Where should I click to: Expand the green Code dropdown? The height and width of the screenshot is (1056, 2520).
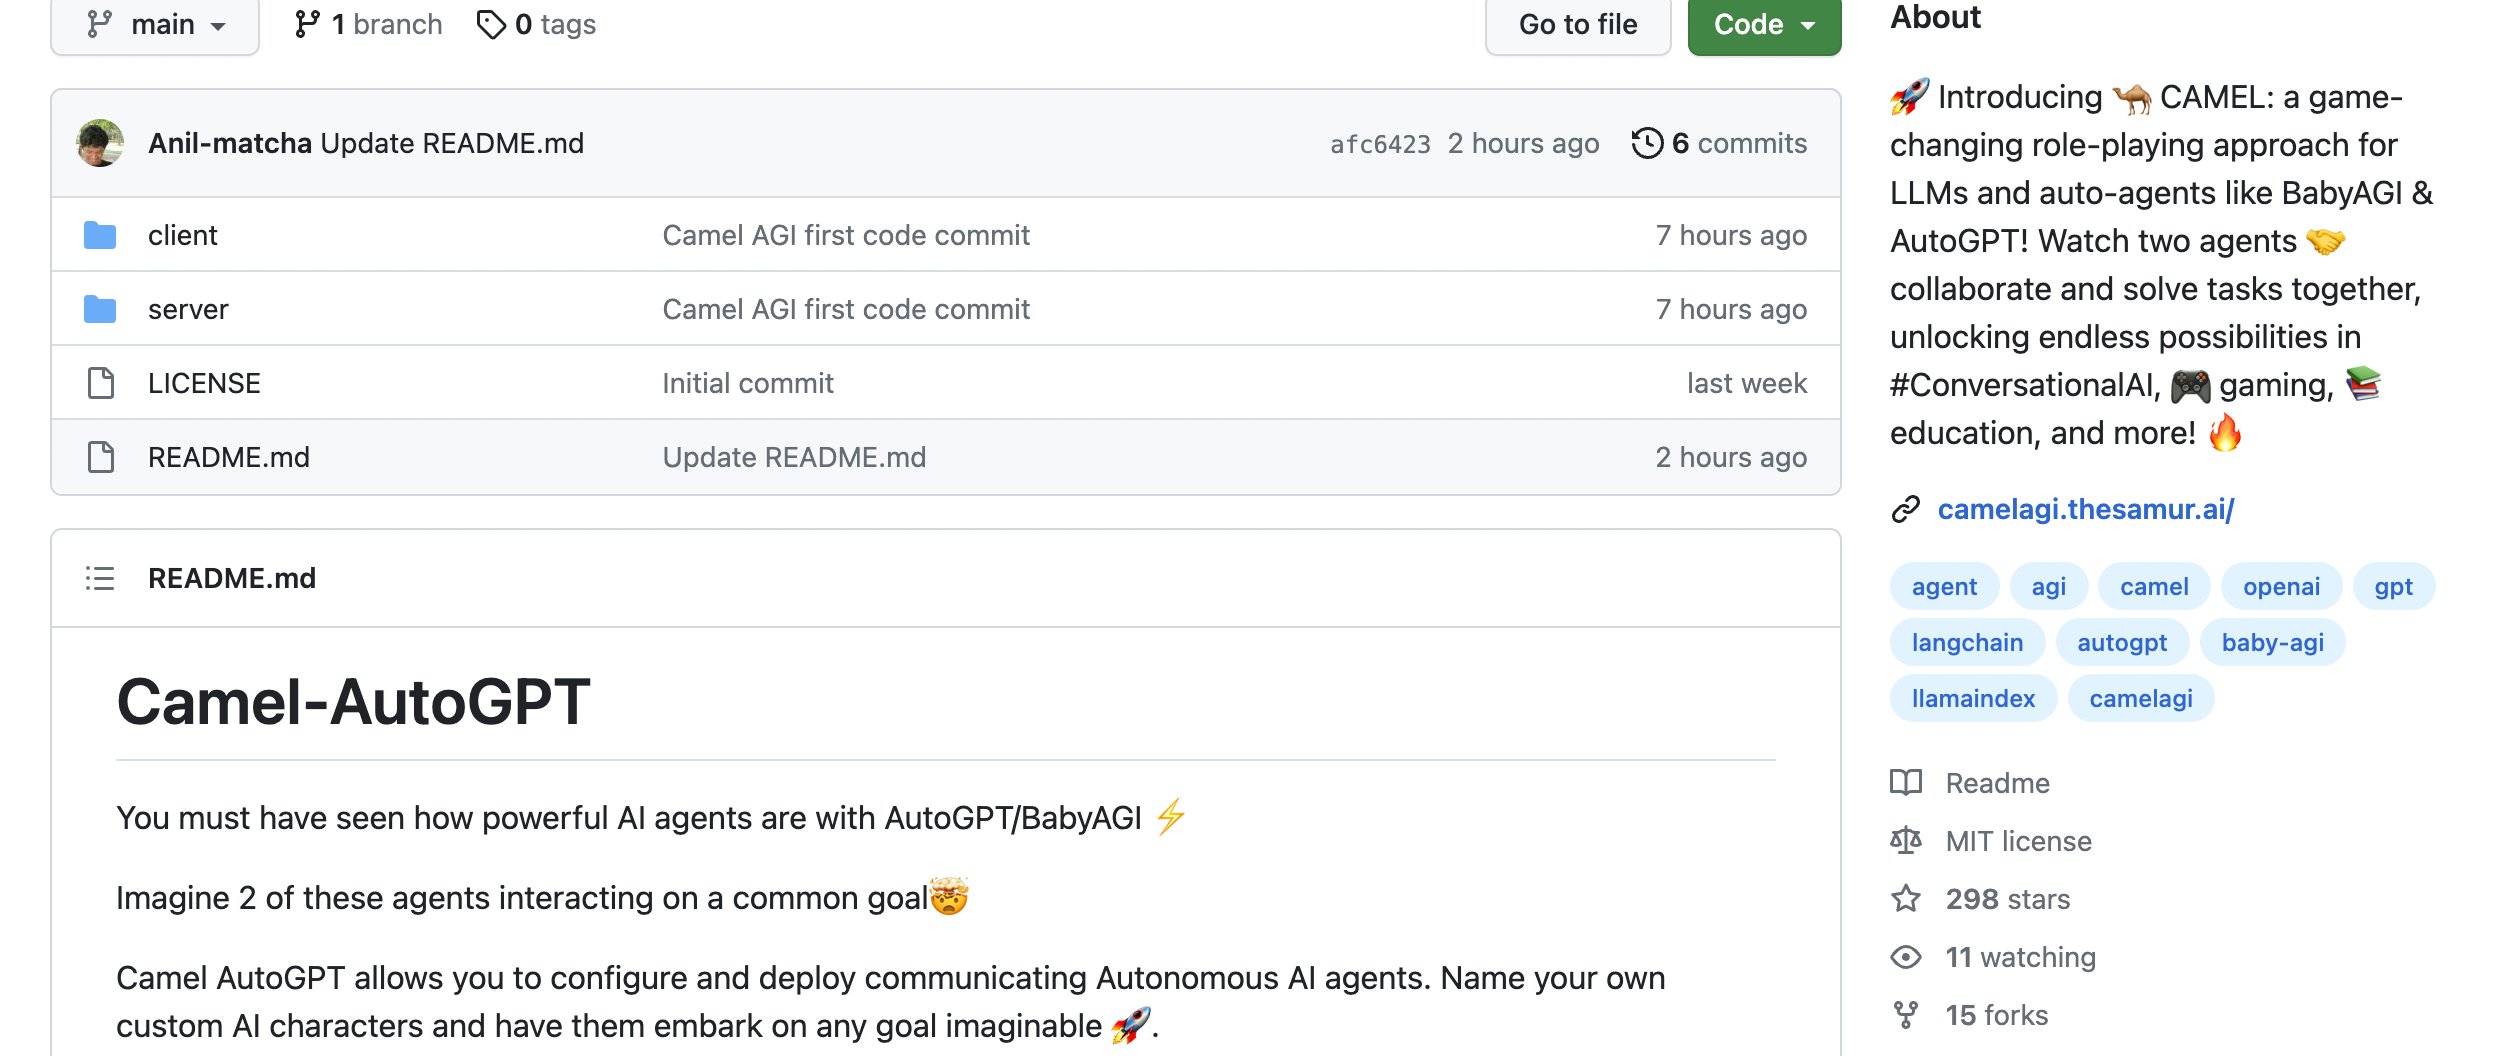tap(1764, 24)
